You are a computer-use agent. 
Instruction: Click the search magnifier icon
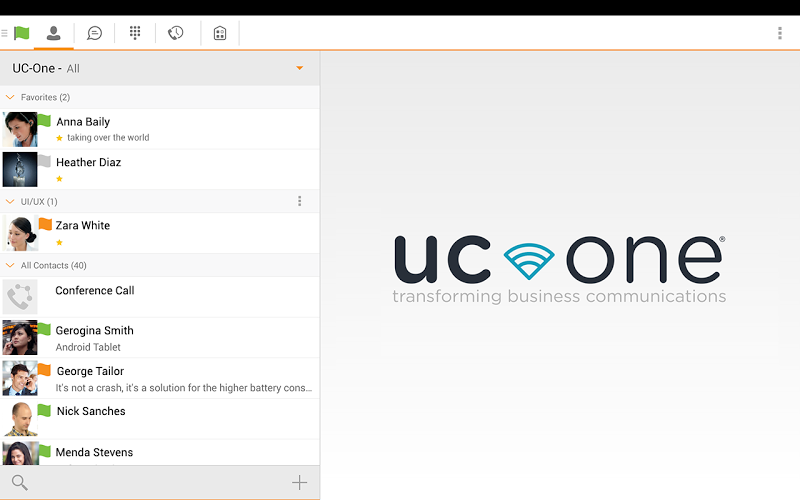[x=19, y=482]
